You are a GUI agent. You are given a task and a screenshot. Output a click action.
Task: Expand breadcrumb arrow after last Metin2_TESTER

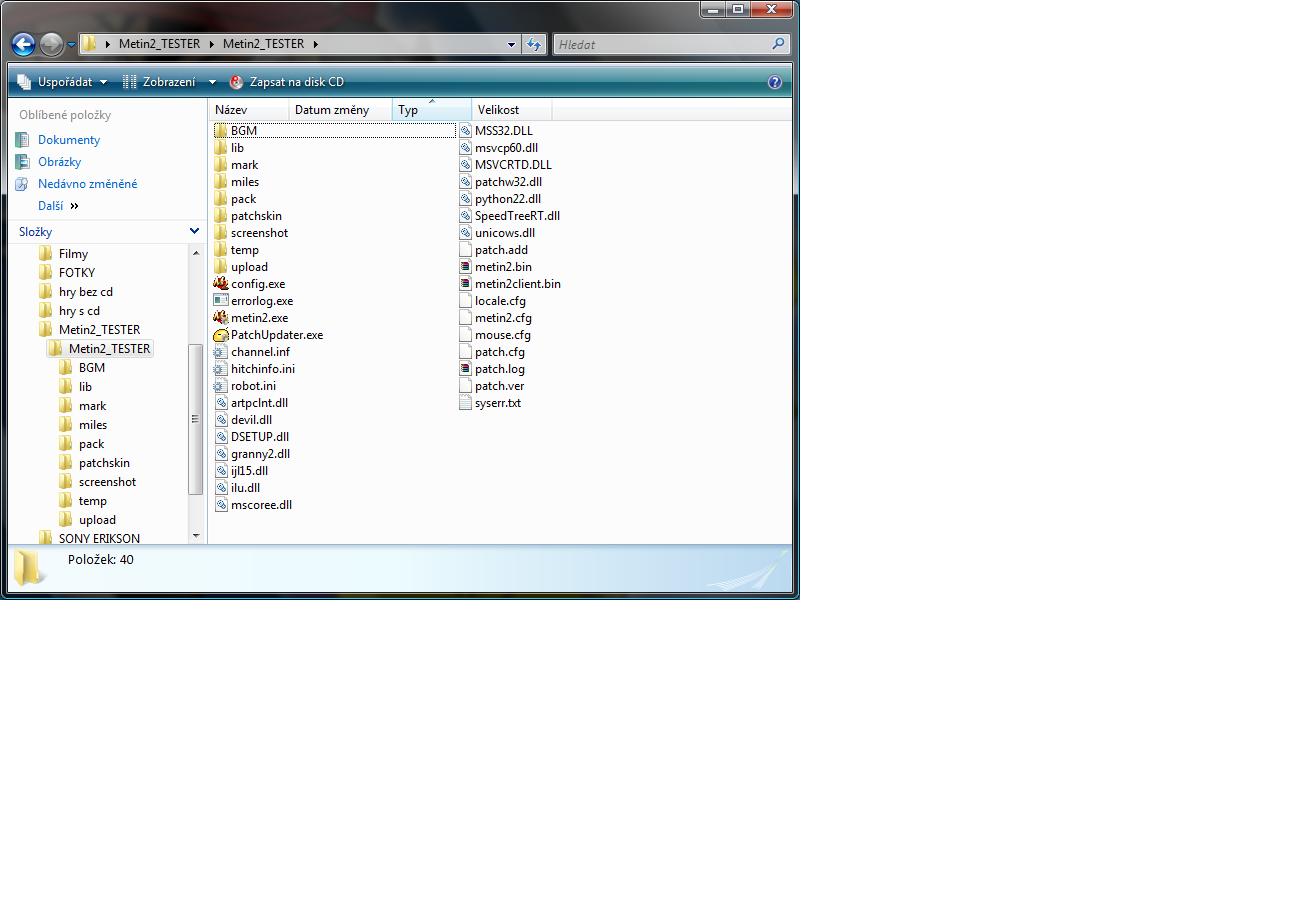tap(315, 44)
